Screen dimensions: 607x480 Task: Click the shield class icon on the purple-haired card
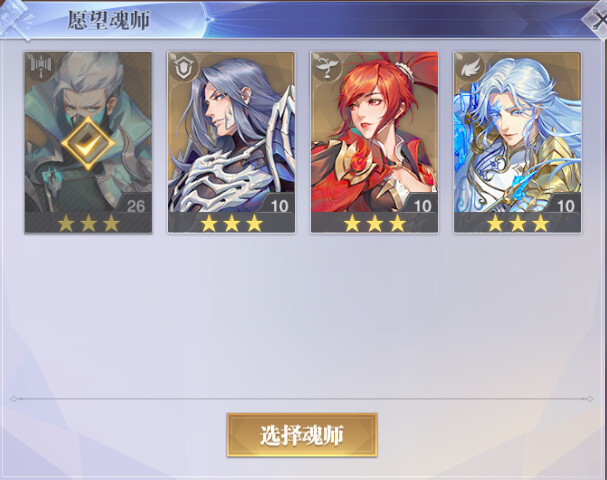pos(184,66)
